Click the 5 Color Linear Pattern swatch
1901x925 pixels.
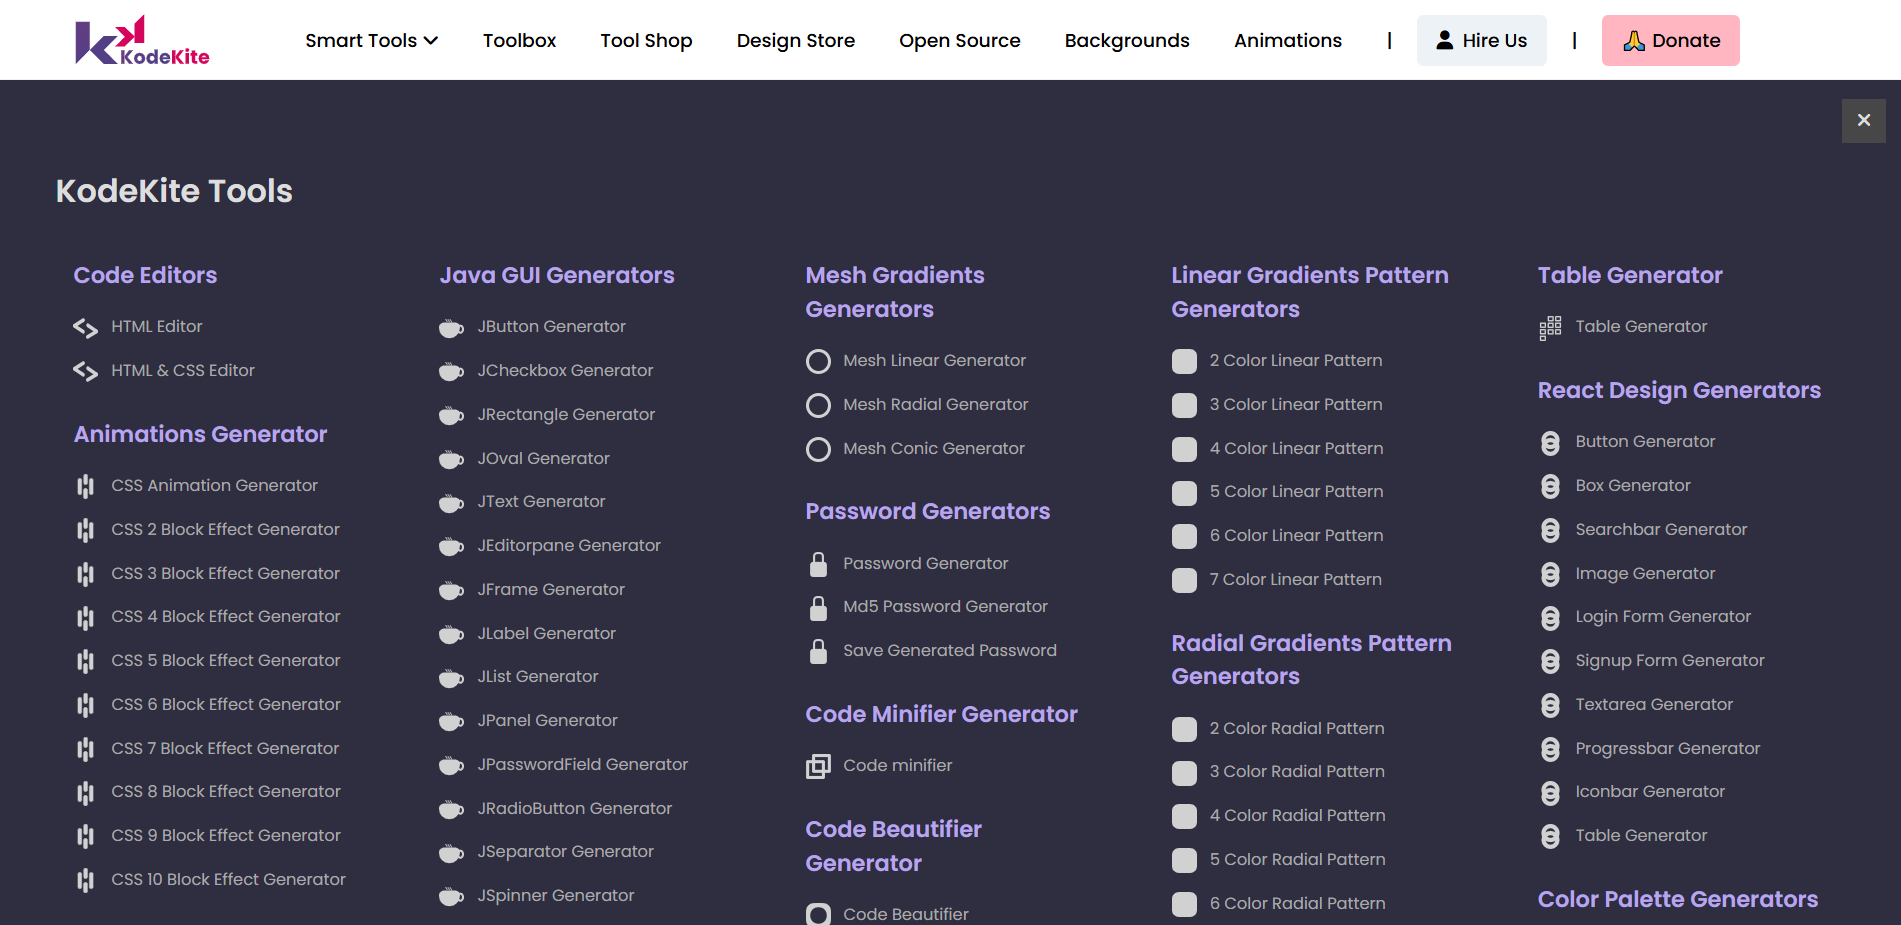1184,493
